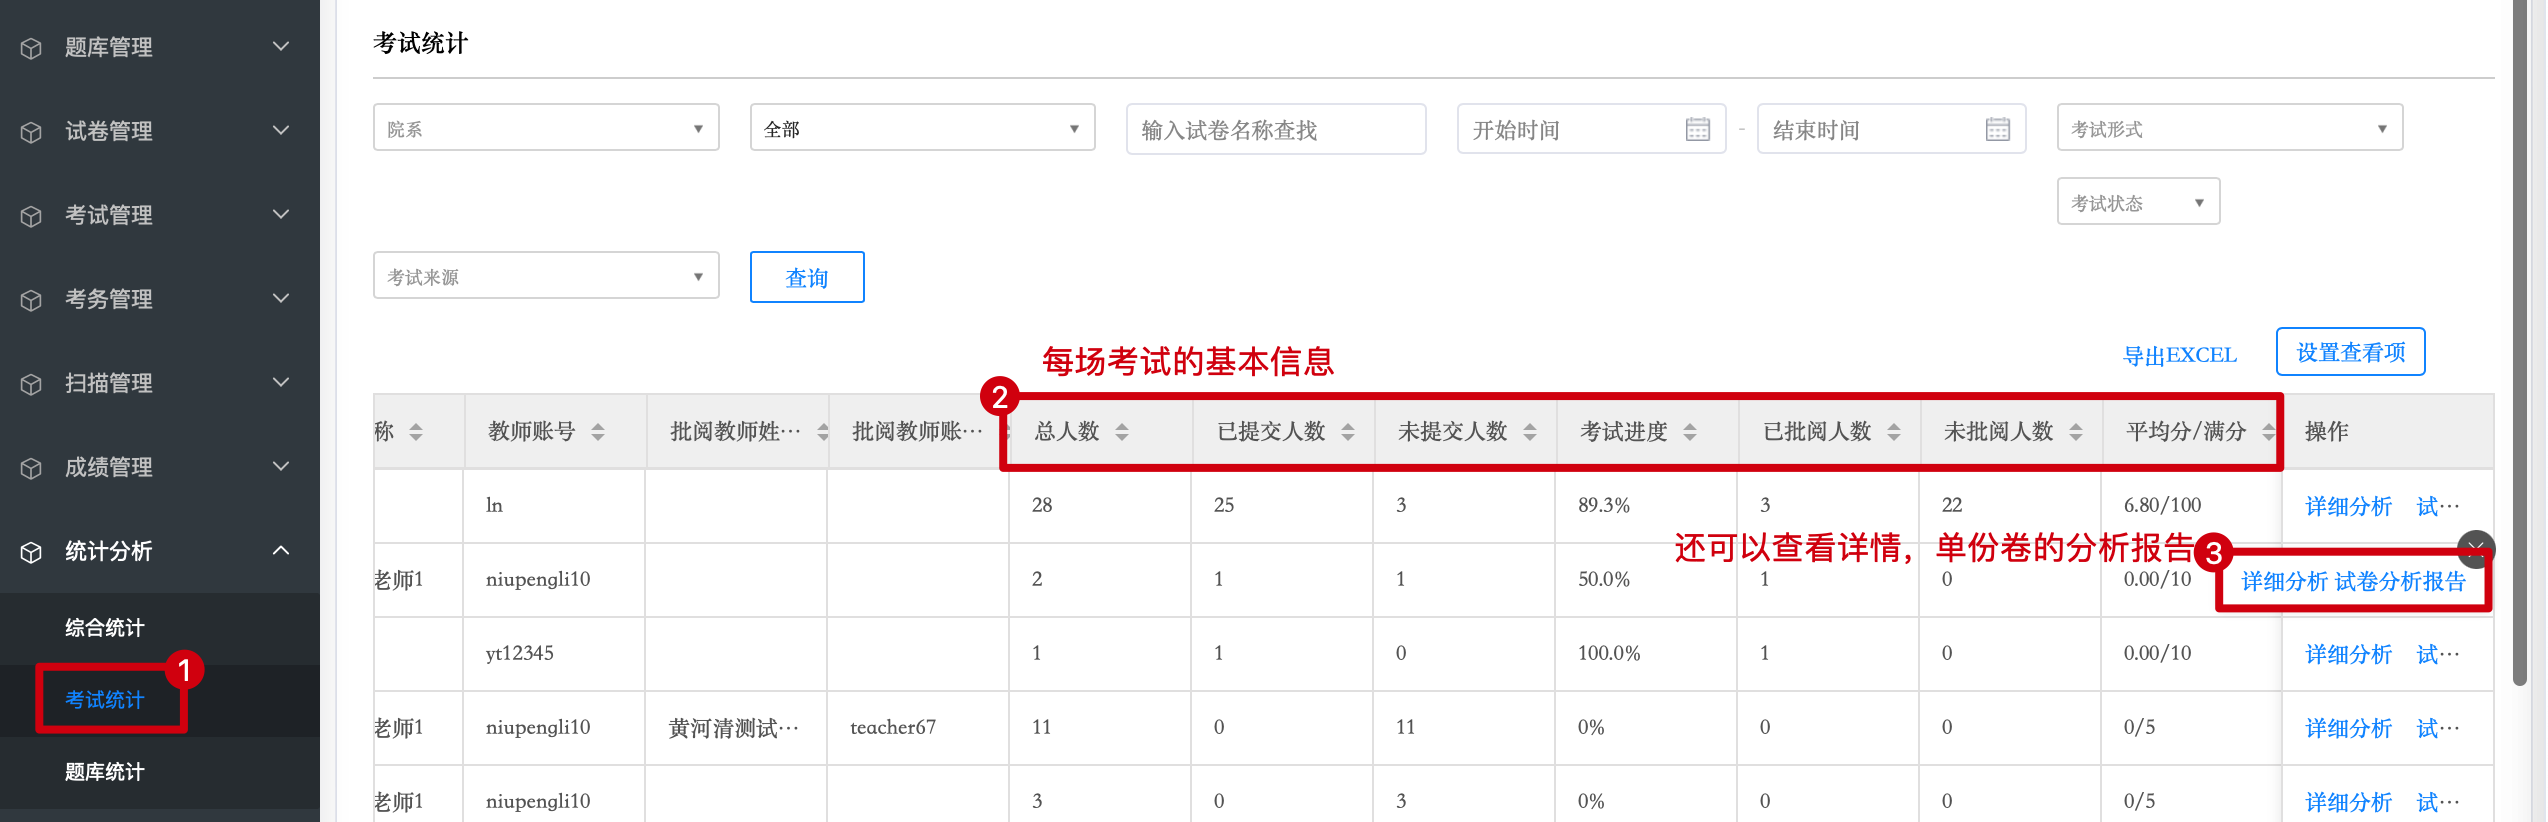The image size is (2548, 822).
Task: Open 成绩管理 in the sidebar
Action: tap(160, 467)
